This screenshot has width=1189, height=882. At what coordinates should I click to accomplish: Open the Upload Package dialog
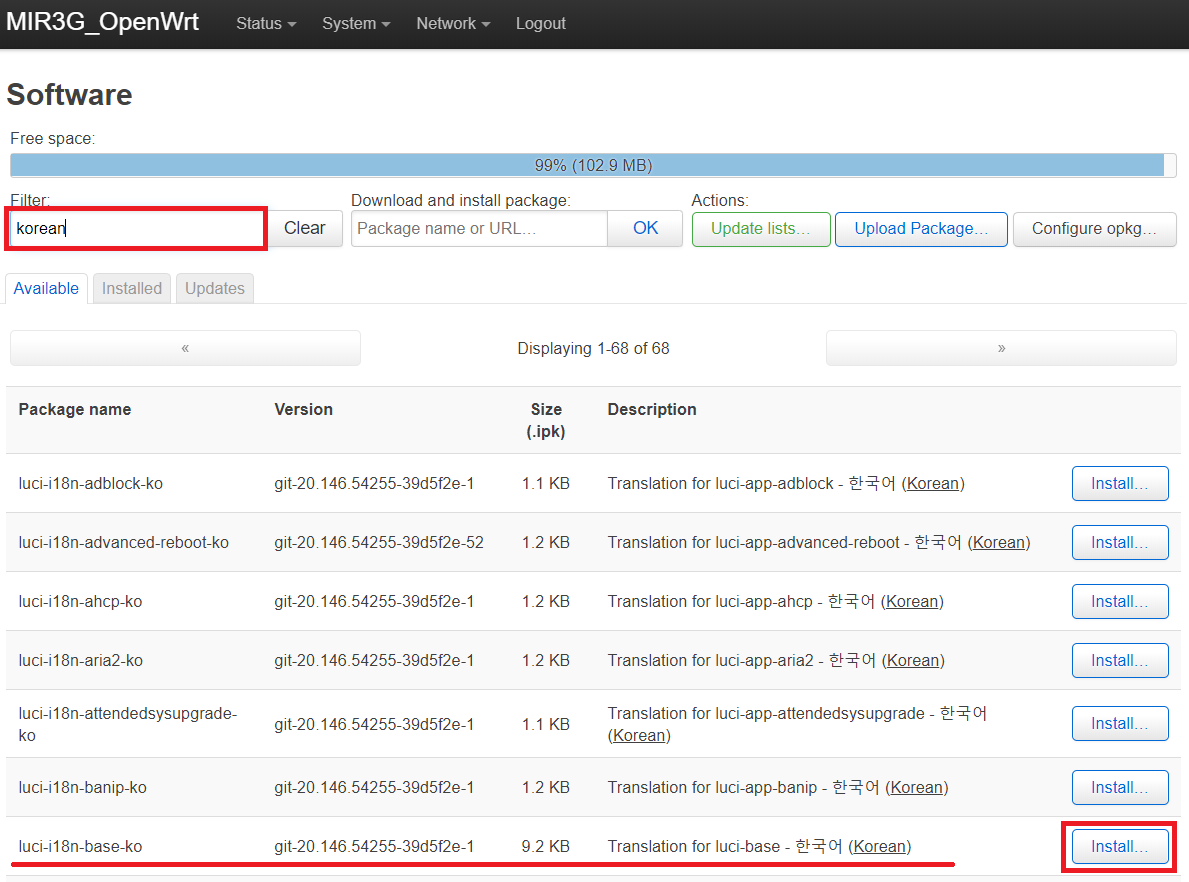click(920, 229)
